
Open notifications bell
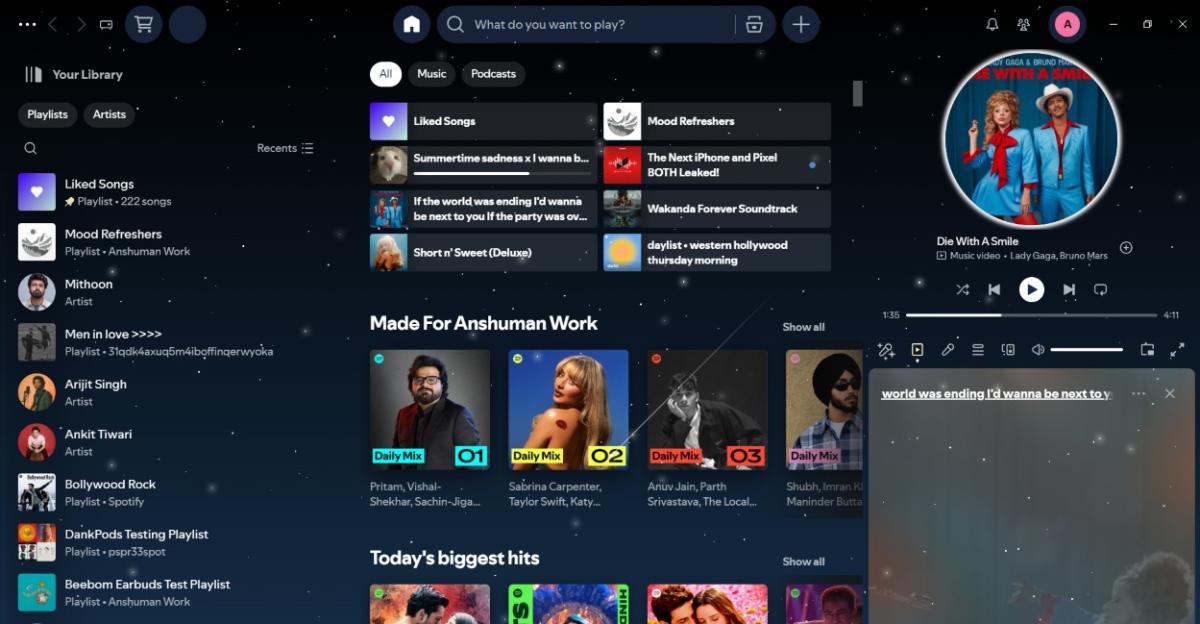point(991,24)
